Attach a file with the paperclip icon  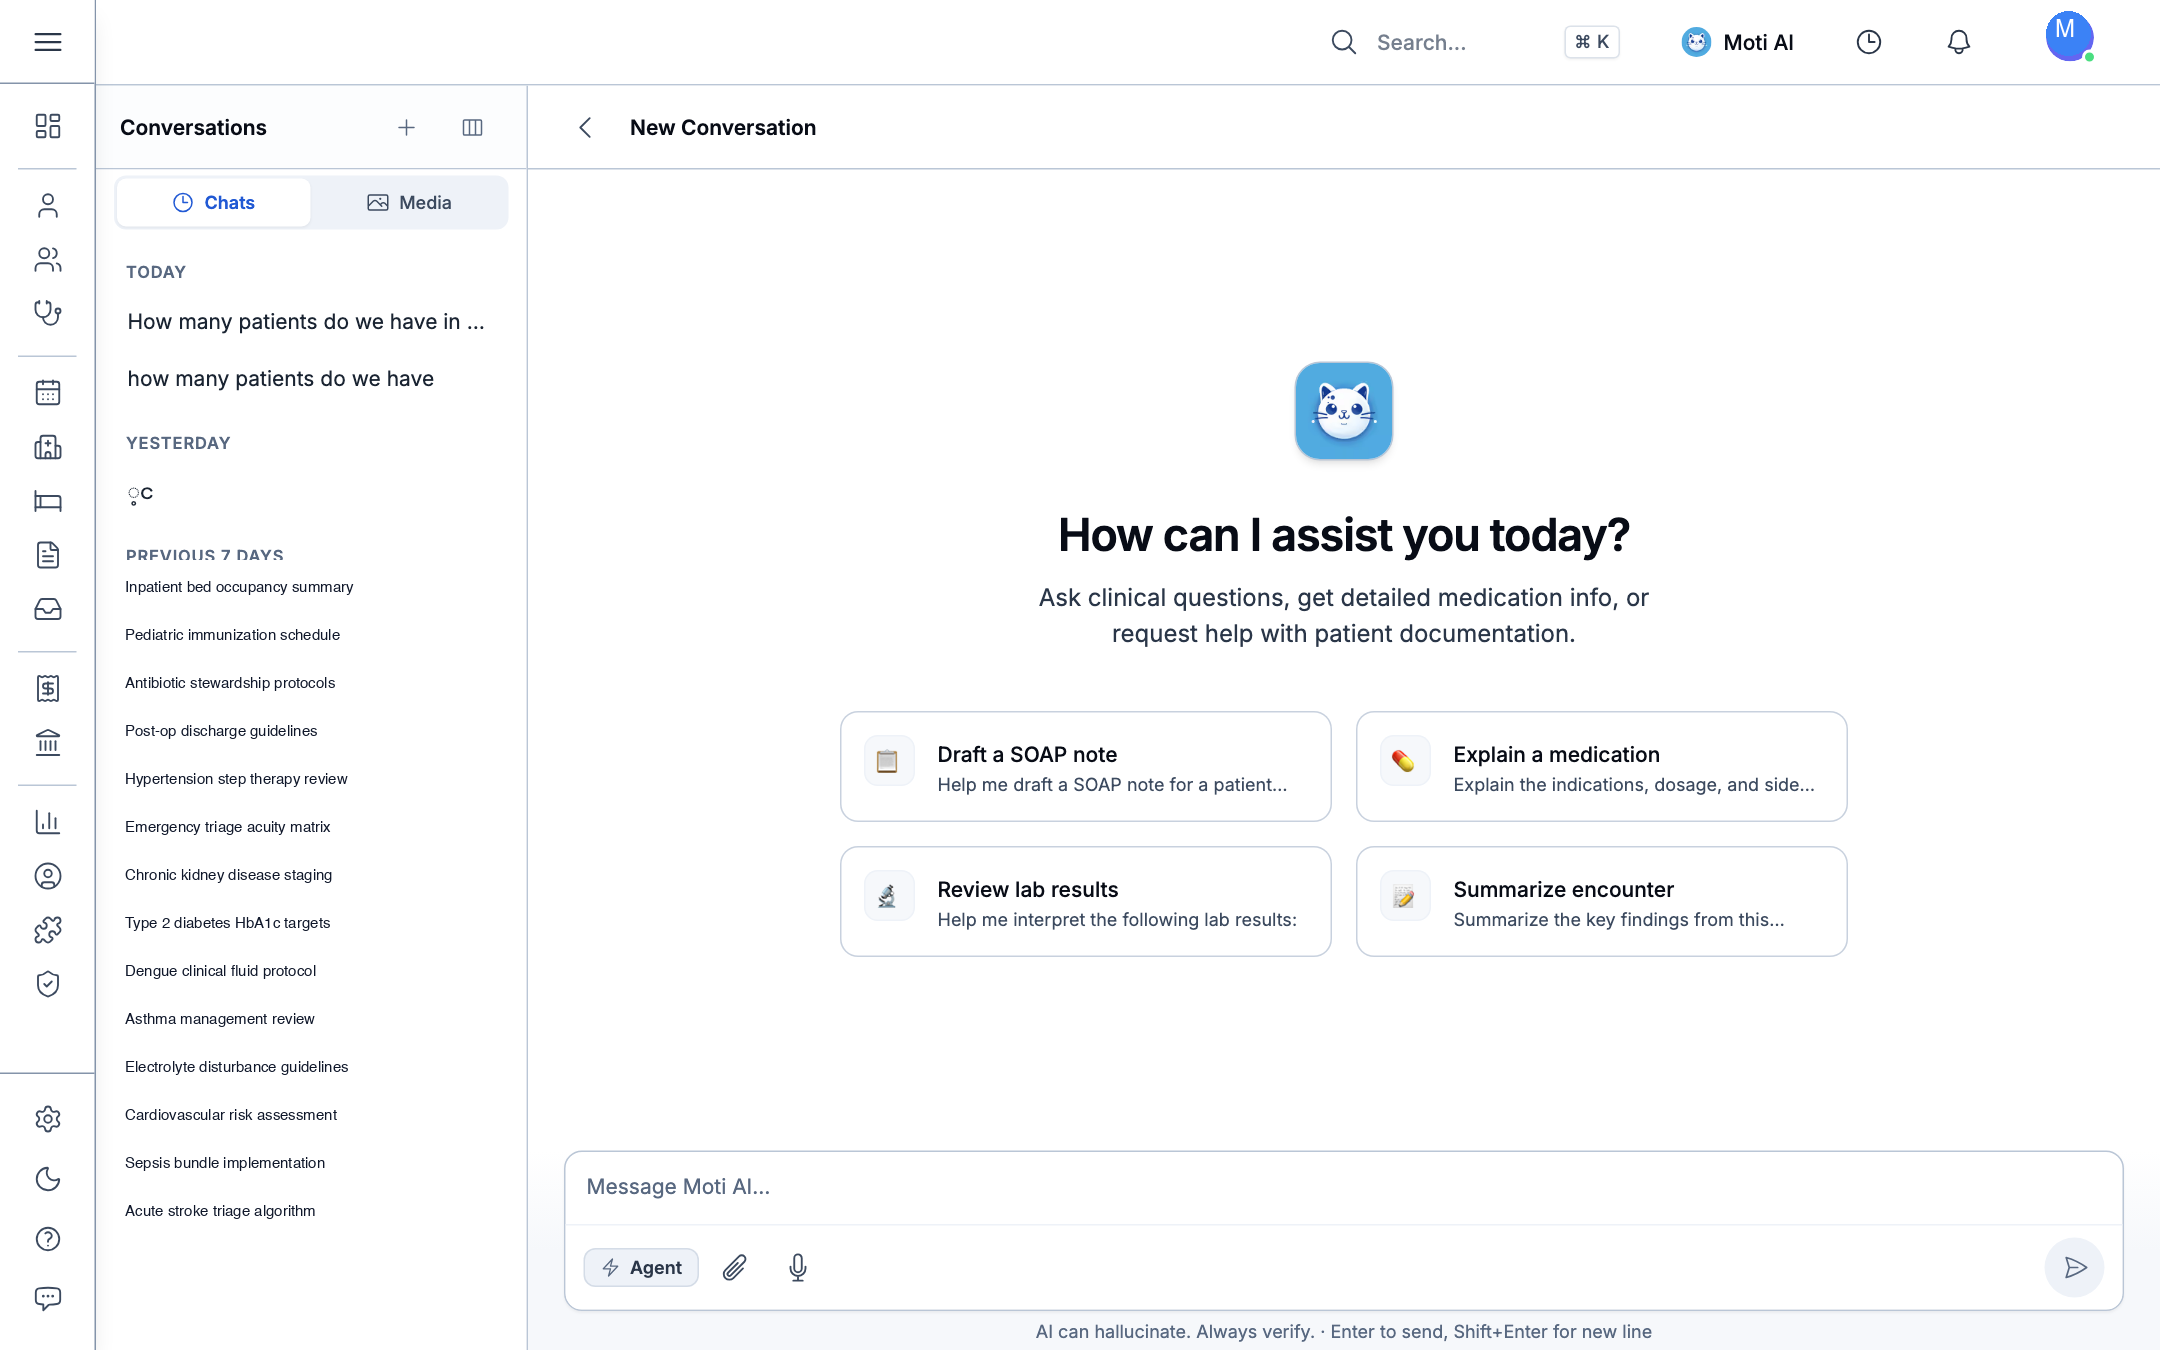point(735,1268)
